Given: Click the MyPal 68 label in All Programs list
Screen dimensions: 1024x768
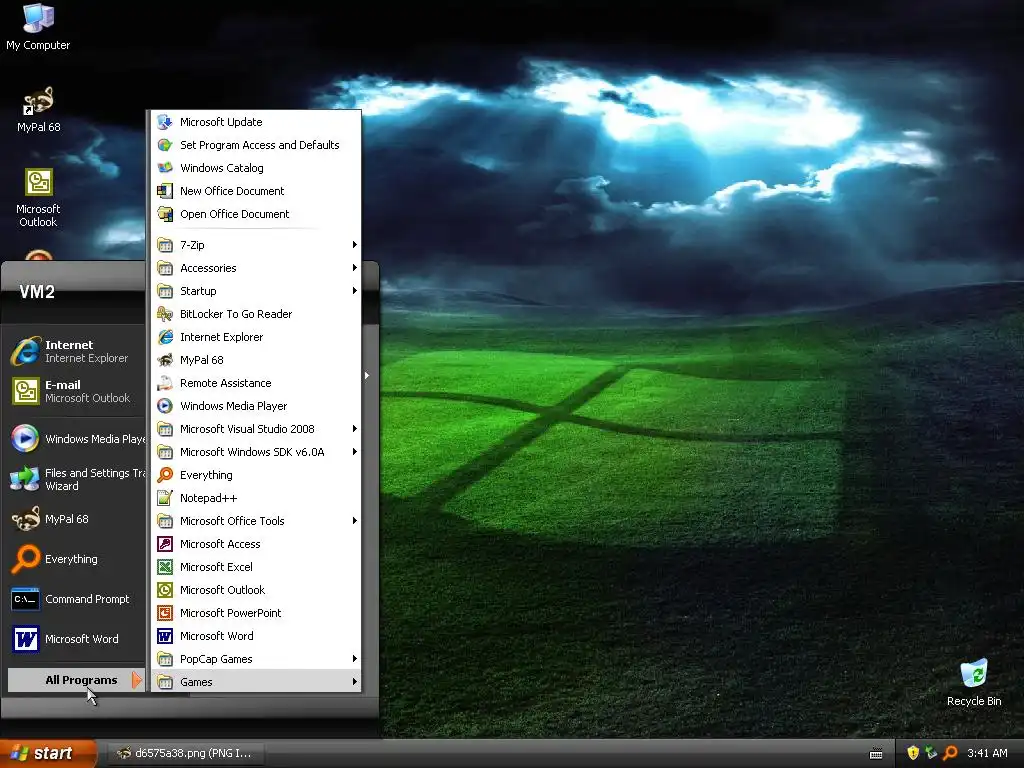Looking at the screenshot, I should click(x=202, y=360).
